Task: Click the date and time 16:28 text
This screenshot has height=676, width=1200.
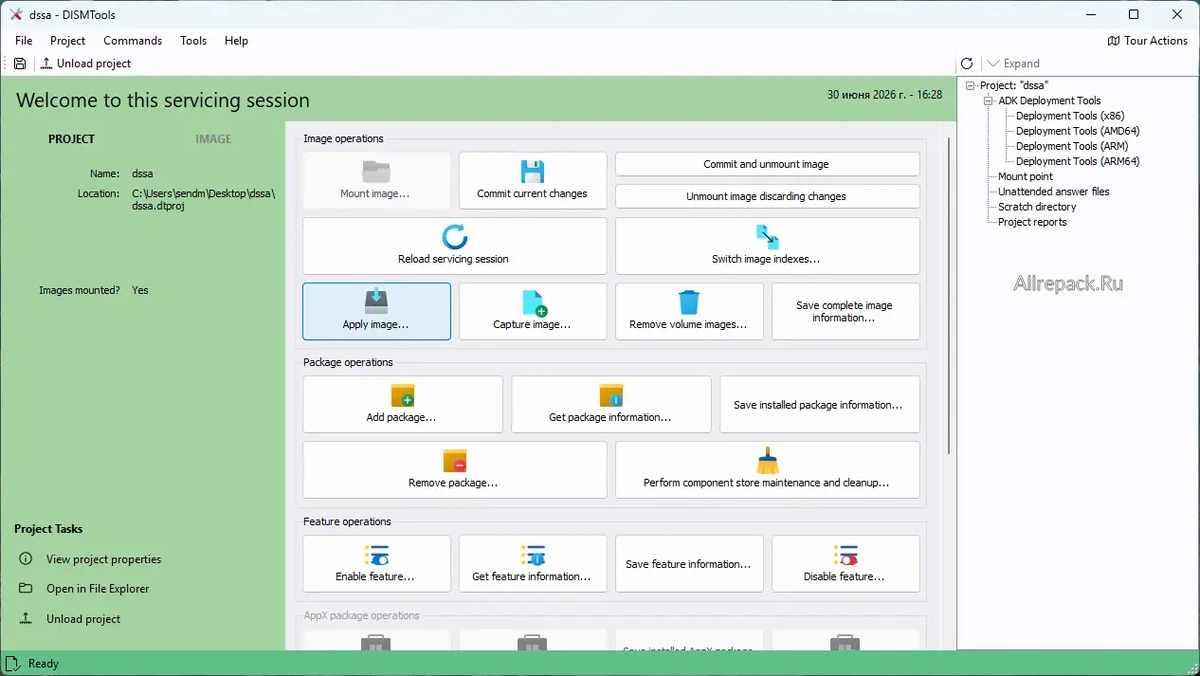Action: pyautogui.click(x=885, y=95)
